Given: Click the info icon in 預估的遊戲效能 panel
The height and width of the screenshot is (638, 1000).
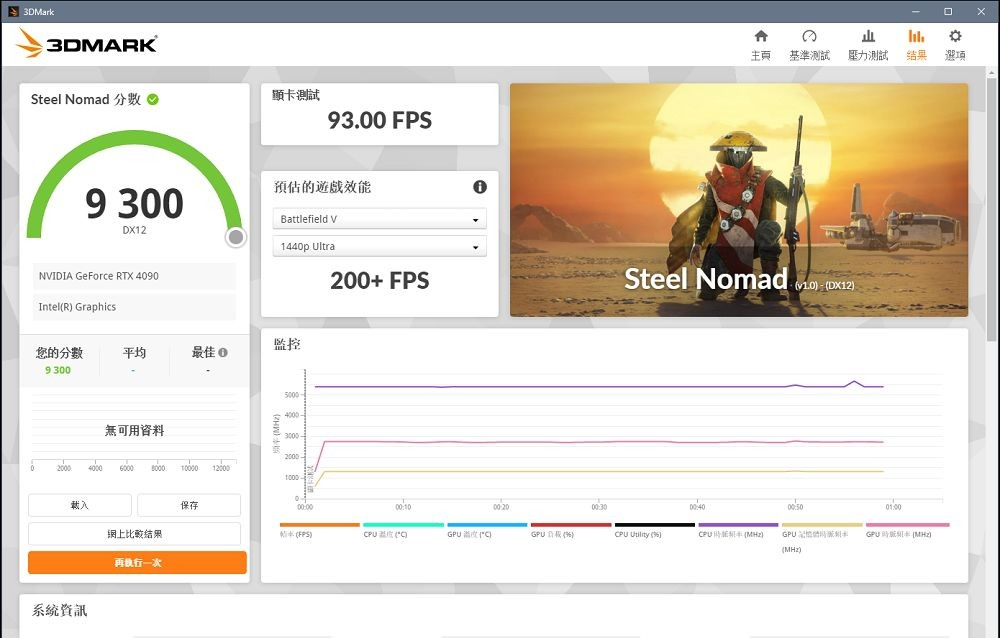Looking at the screenshot, I should click(x=480, y=187).
